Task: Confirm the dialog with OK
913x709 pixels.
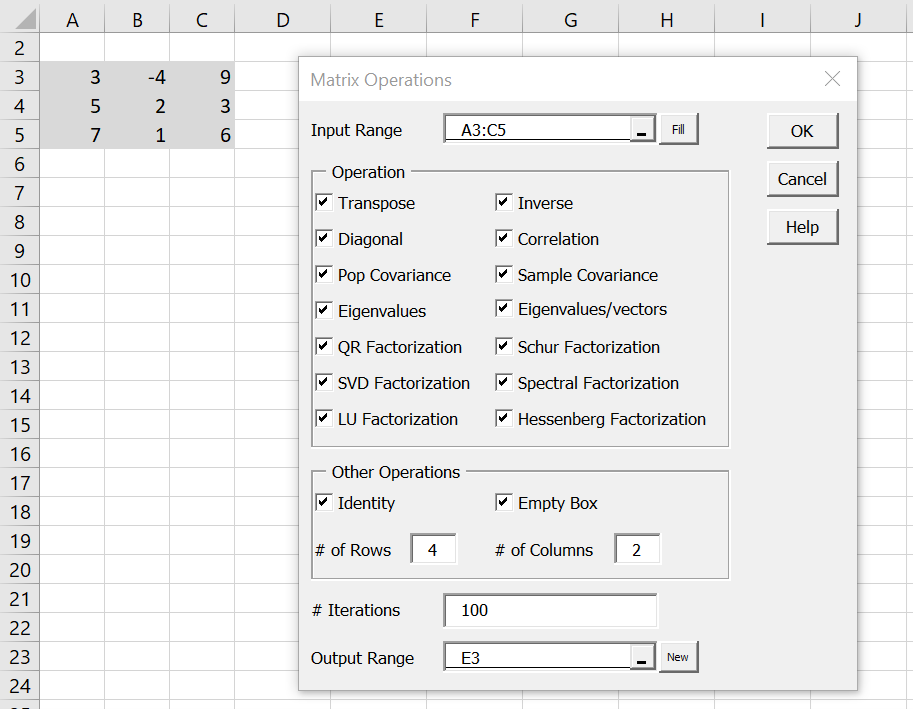Action: click(802, 131)
